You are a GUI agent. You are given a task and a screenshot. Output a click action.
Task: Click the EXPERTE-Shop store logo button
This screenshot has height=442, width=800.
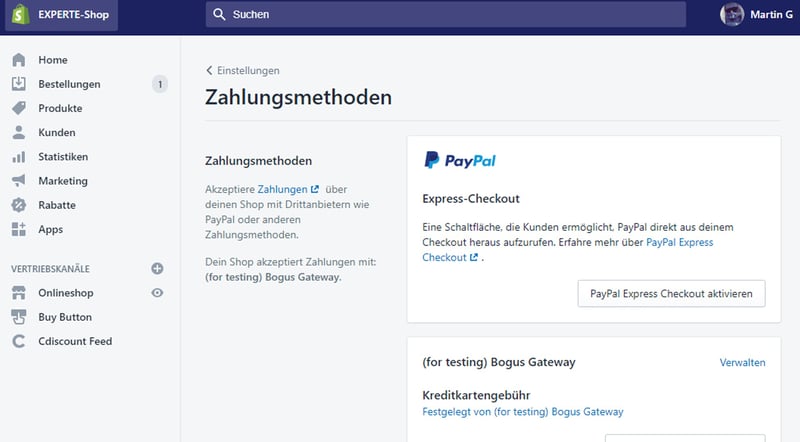point(62,15)
